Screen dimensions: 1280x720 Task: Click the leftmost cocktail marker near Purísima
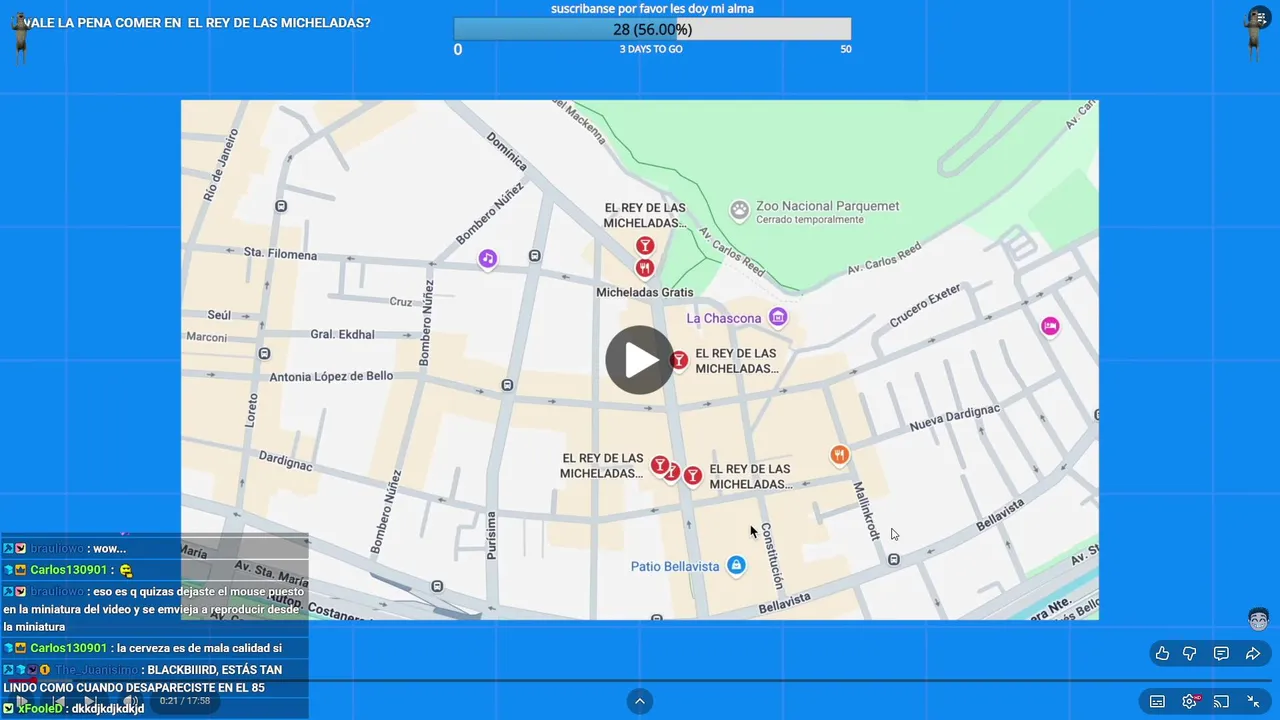pyautogui.click(x=659, y=465)
